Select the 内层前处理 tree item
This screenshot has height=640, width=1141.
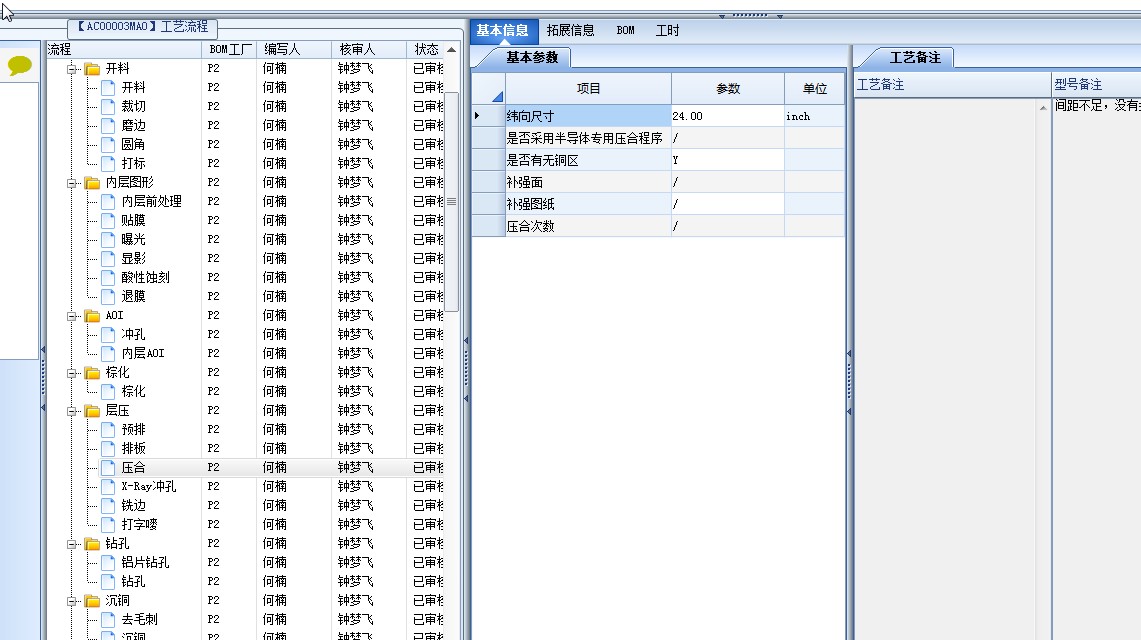[151, 201]
